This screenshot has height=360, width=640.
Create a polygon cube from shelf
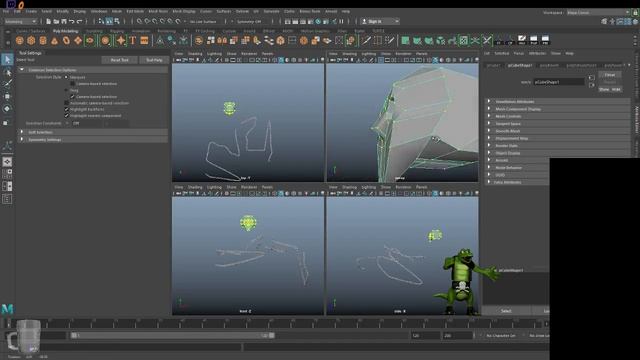click(31, 40)
